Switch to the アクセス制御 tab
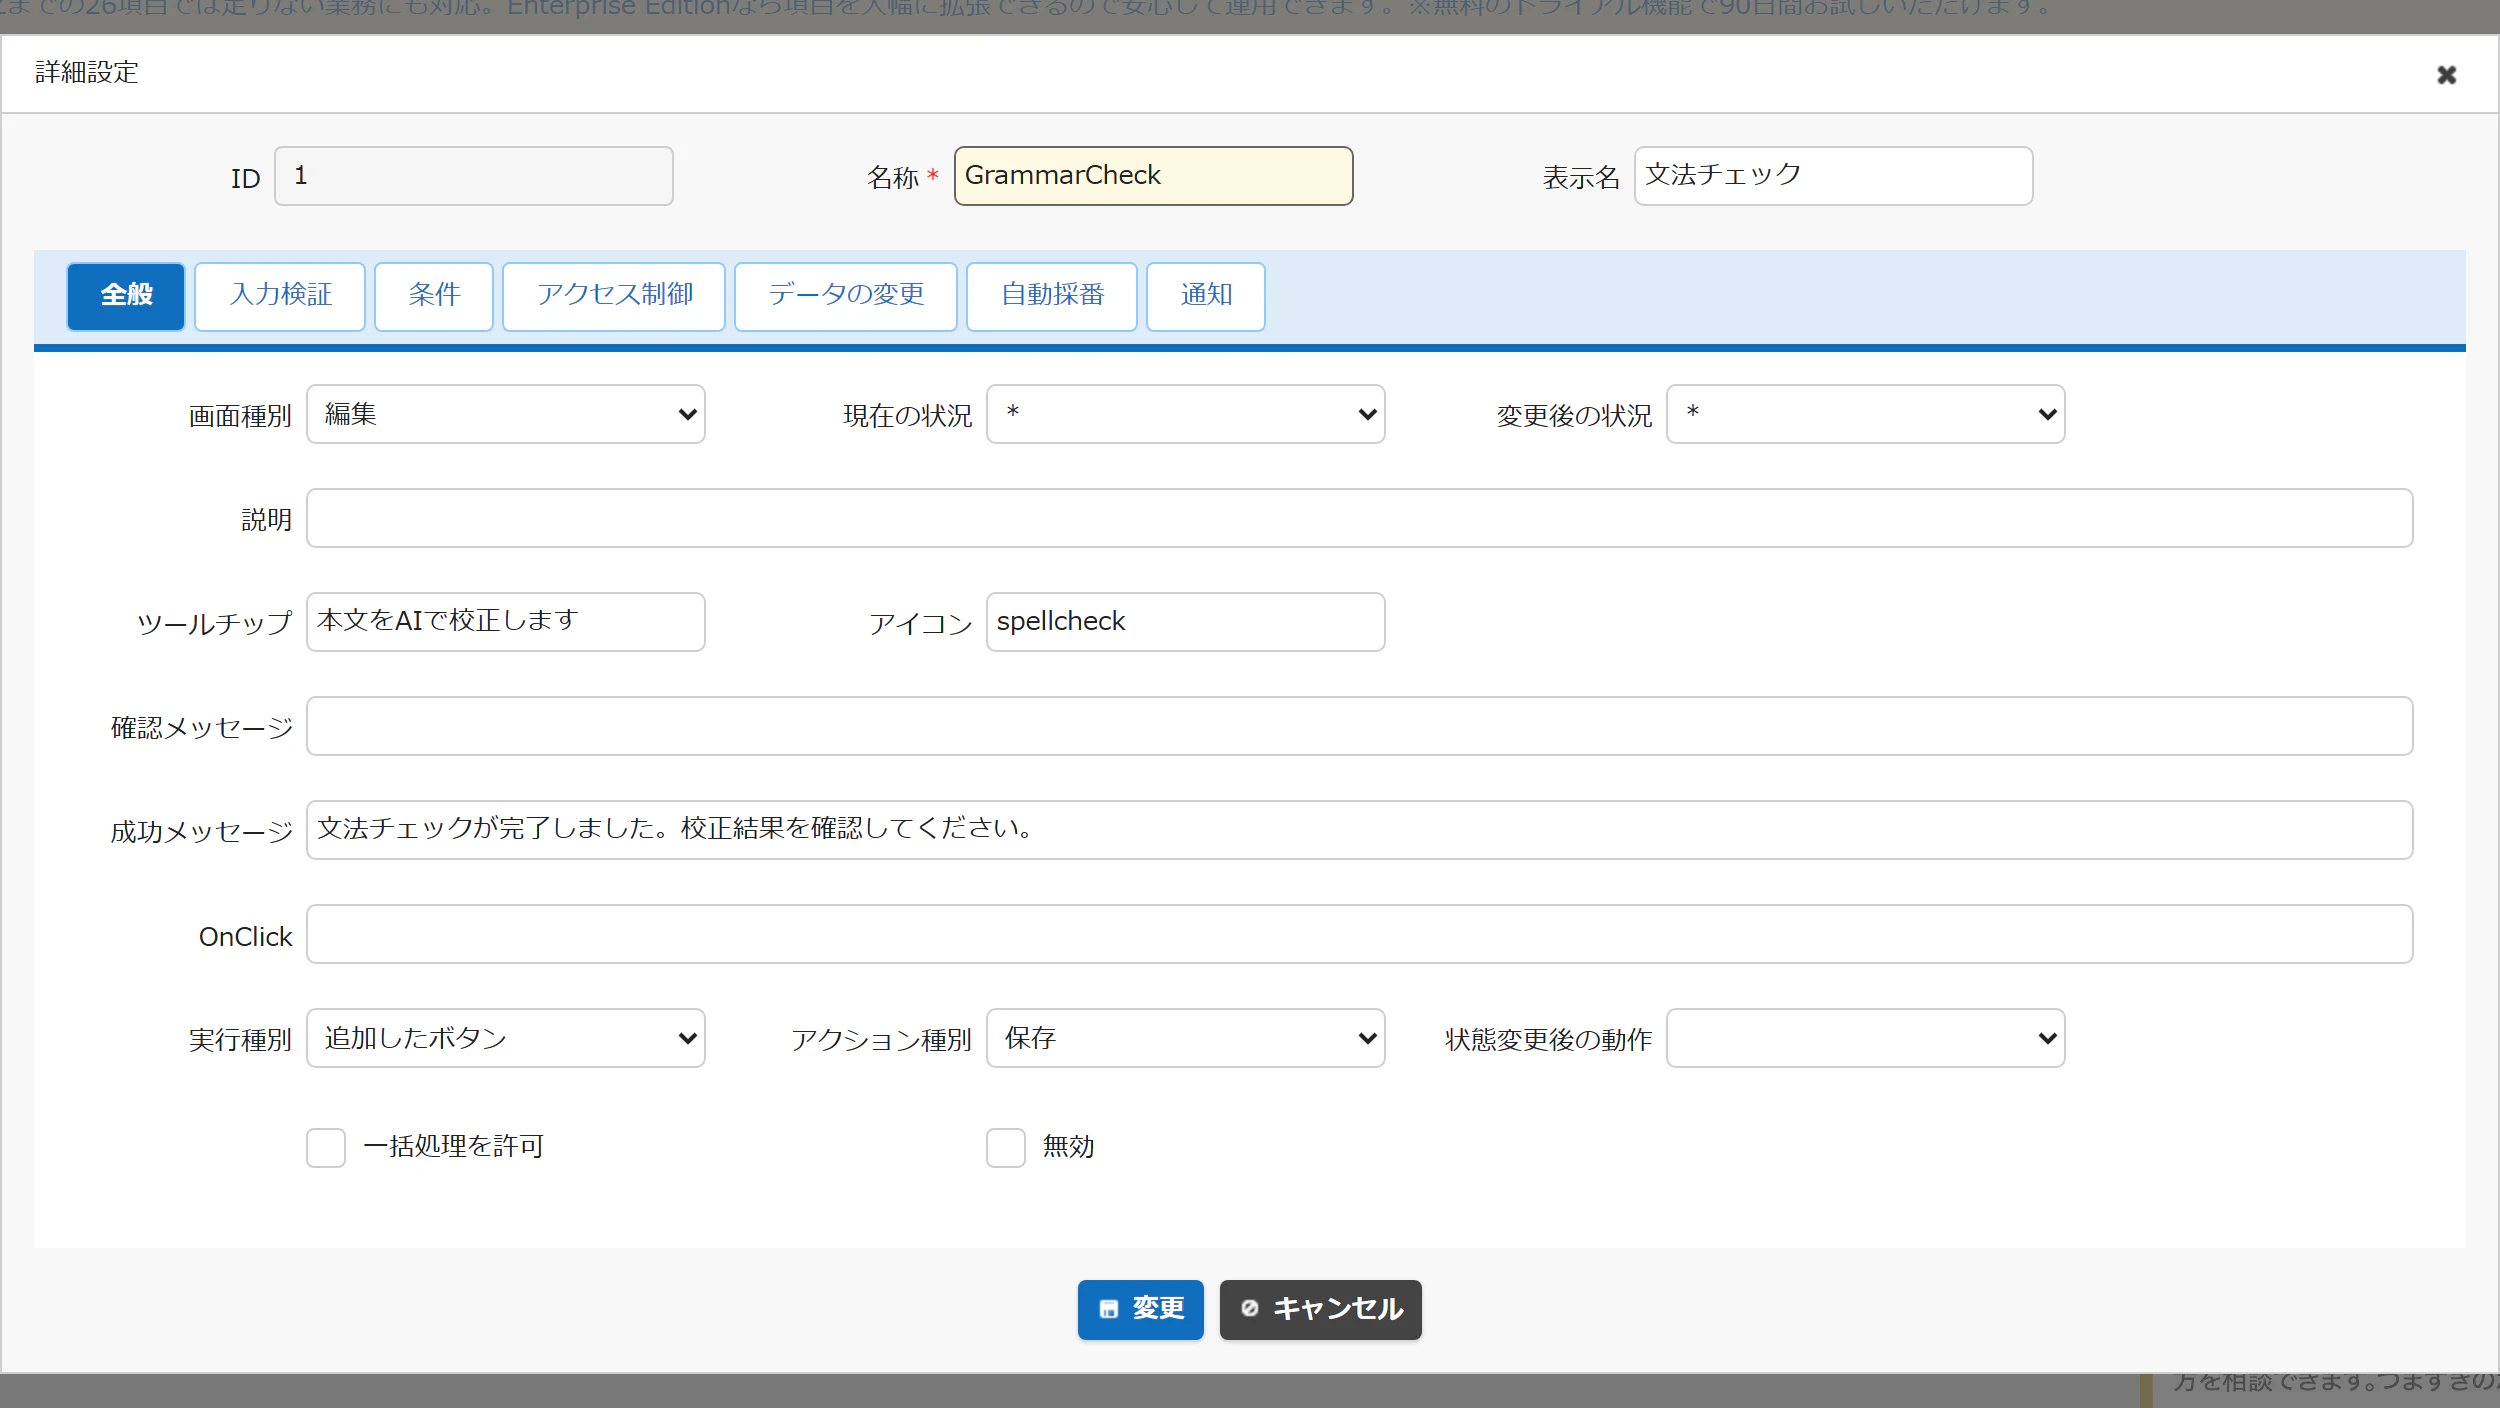Screen dimensions: 2500x1408 click(614, 296)
